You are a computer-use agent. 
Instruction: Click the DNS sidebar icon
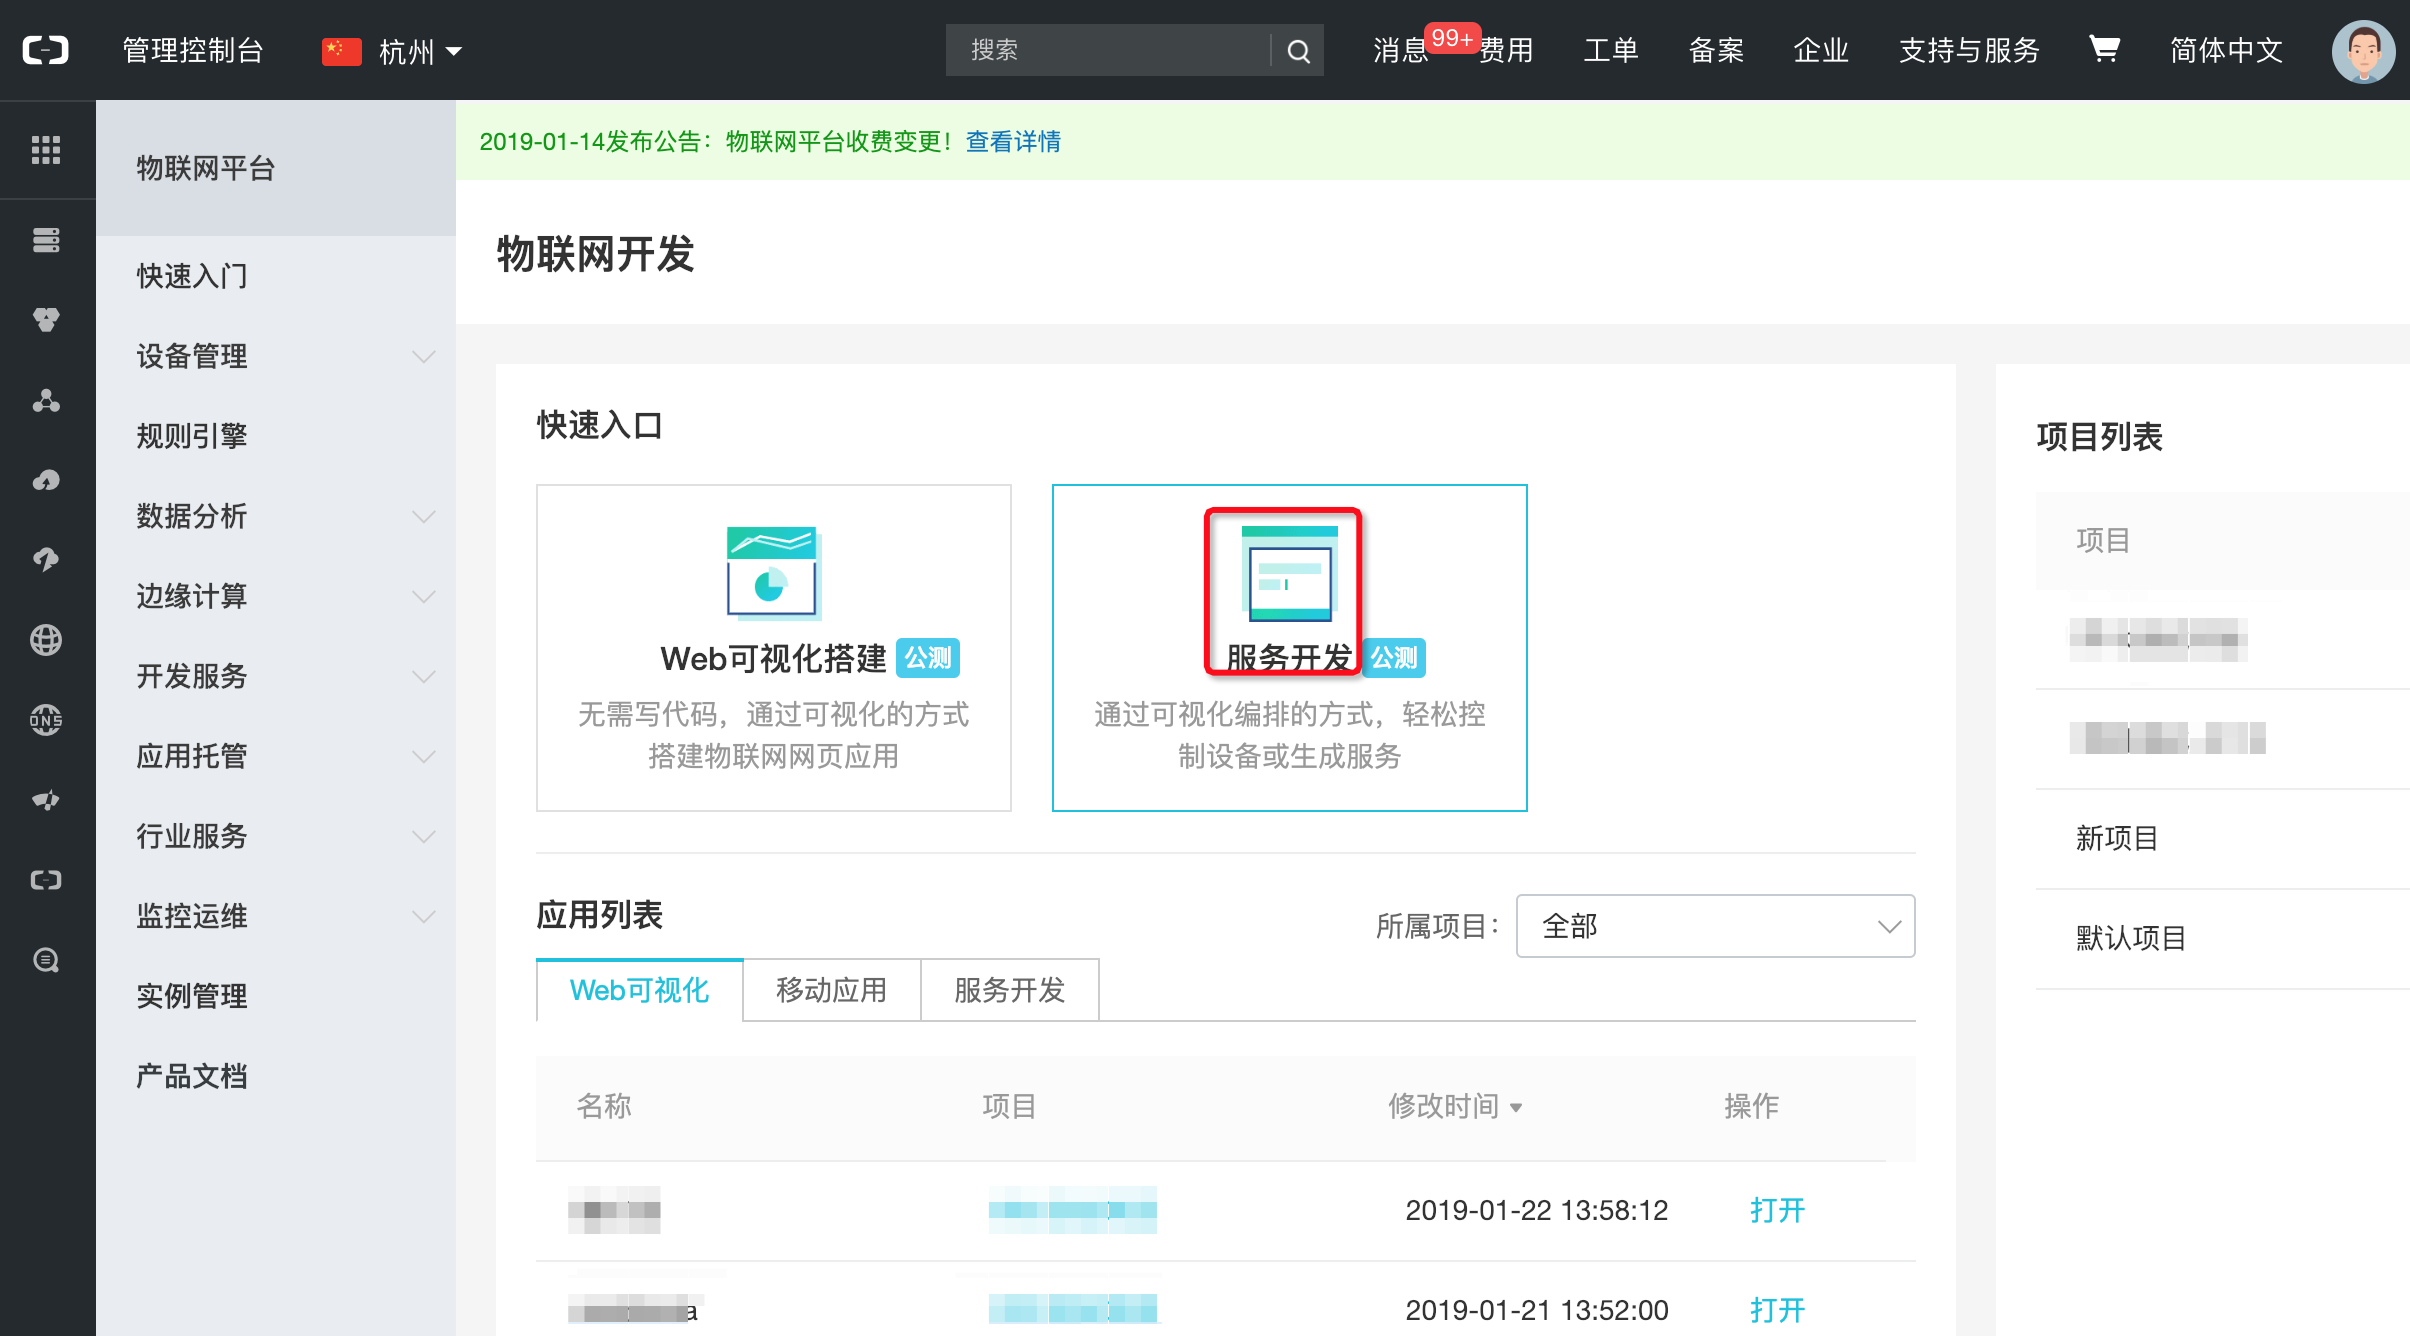tap(46, 720)
